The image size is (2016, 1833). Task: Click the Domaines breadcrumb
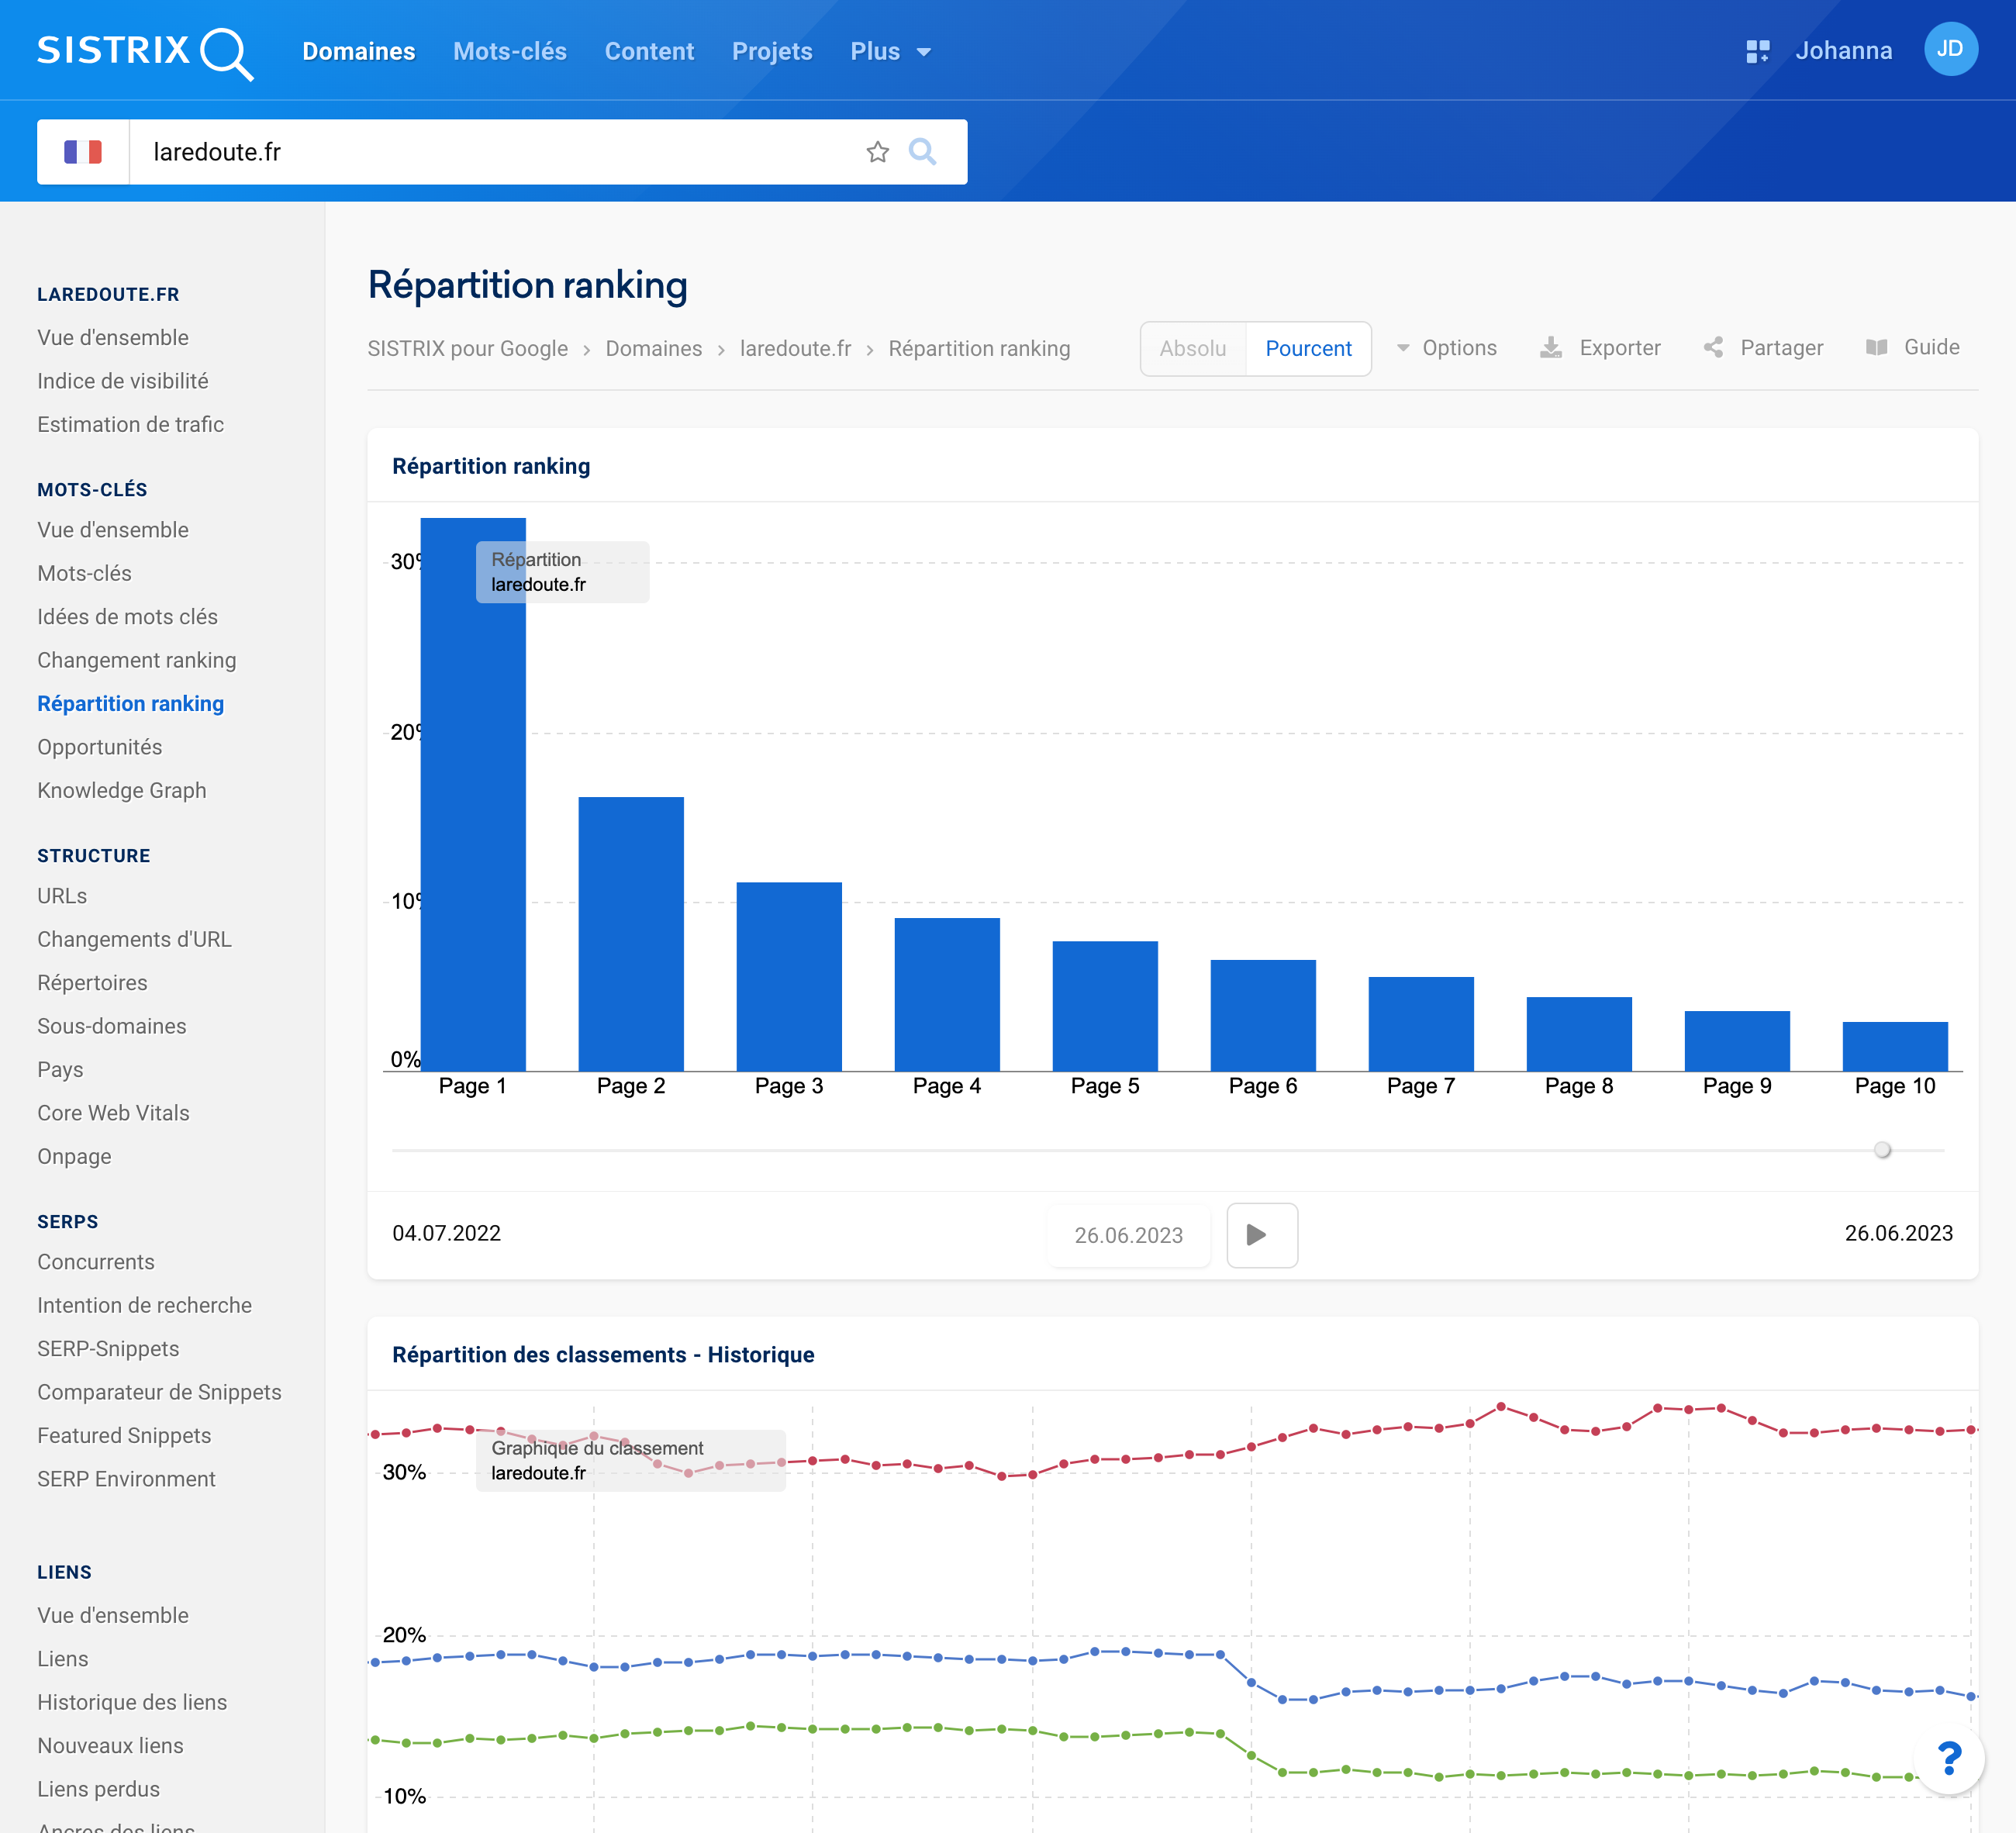(654, 349)
